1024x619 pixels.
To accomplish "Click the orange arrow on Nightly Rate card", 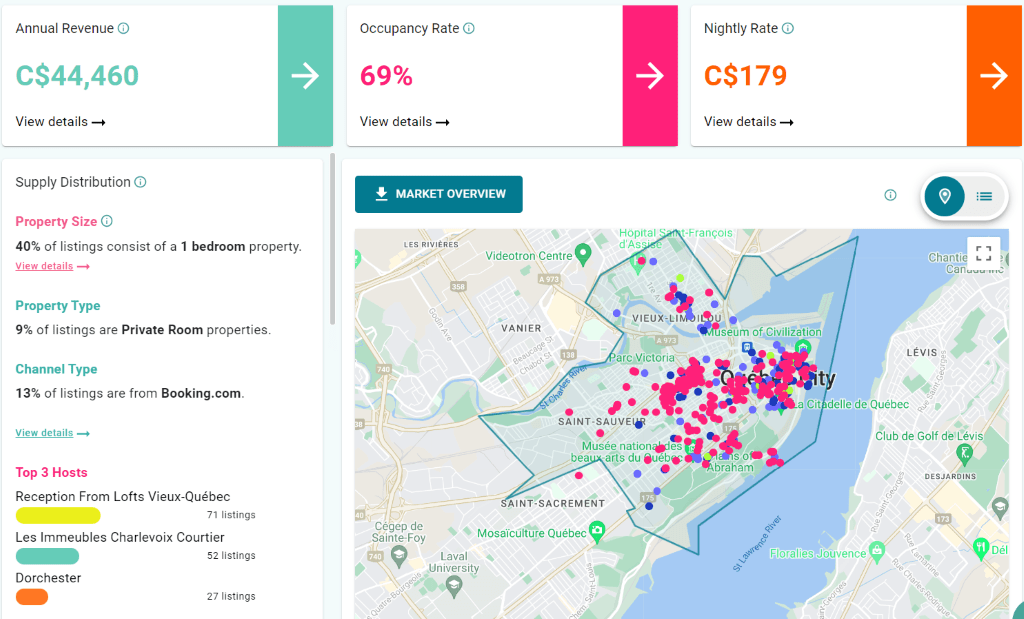I will [x=994, y=75].
